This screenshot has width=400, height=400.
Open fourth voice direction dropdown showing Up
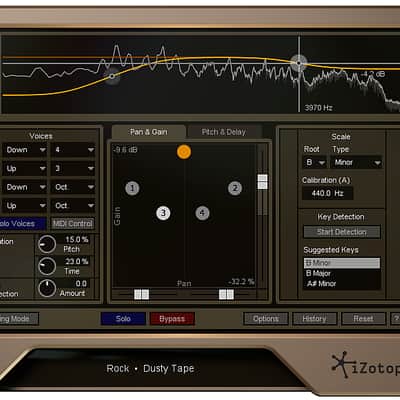tap(24, 206)
